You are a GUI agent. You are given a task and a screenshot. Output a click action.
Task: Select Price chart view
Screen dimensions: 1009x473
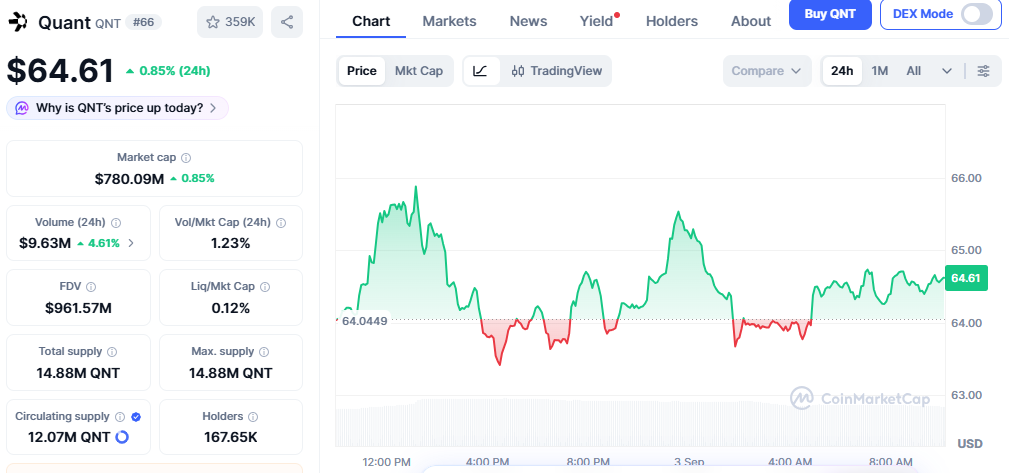[x=362, y=71]
